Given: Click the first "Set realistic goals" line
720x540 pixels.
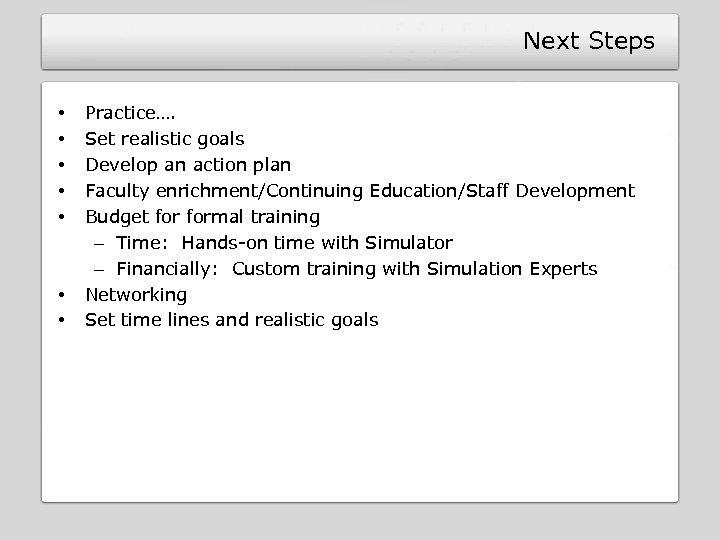Looking at the screenshot, I should click(x=164, y=139).
